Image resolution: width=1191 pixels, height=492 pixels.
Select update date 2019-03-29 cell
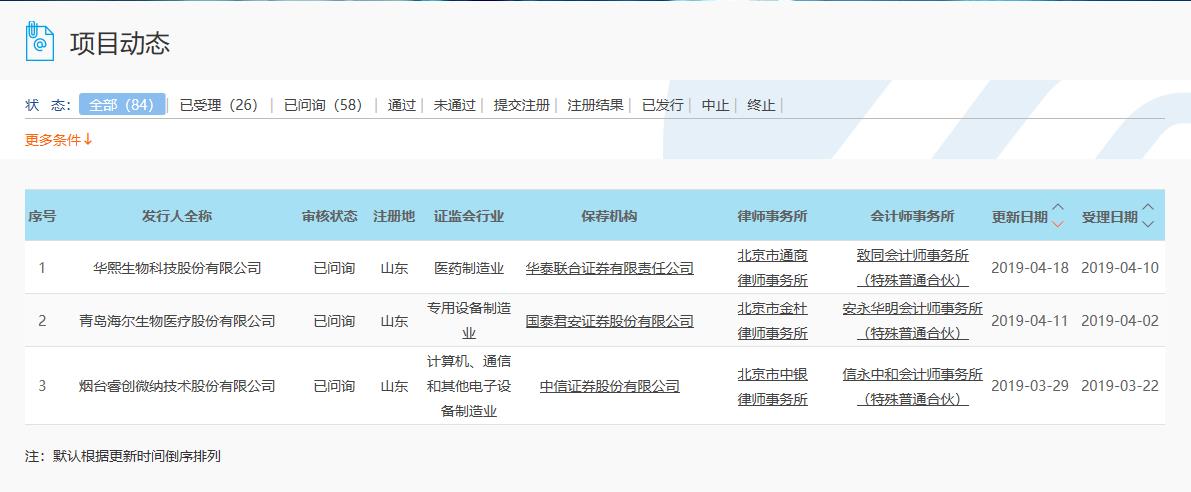click(x=1029, y=386)
